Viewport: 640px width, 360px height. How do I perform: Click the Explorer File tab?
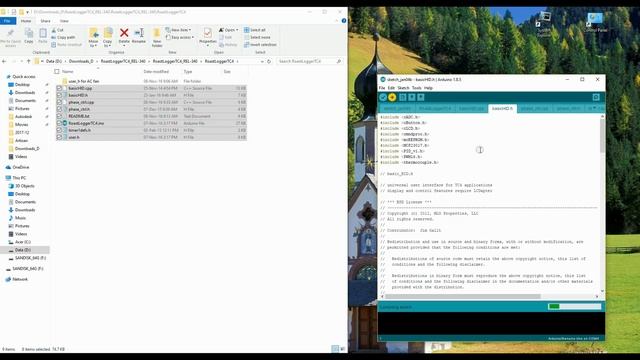[x=7, y=21]
